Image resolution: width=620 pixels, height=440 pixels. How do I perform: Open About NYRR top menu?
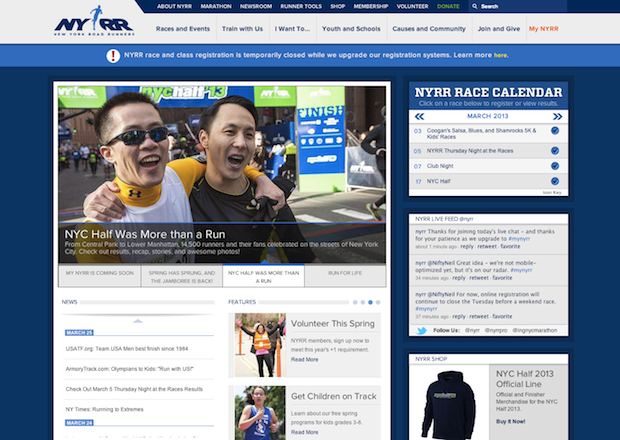coord(174,6)
